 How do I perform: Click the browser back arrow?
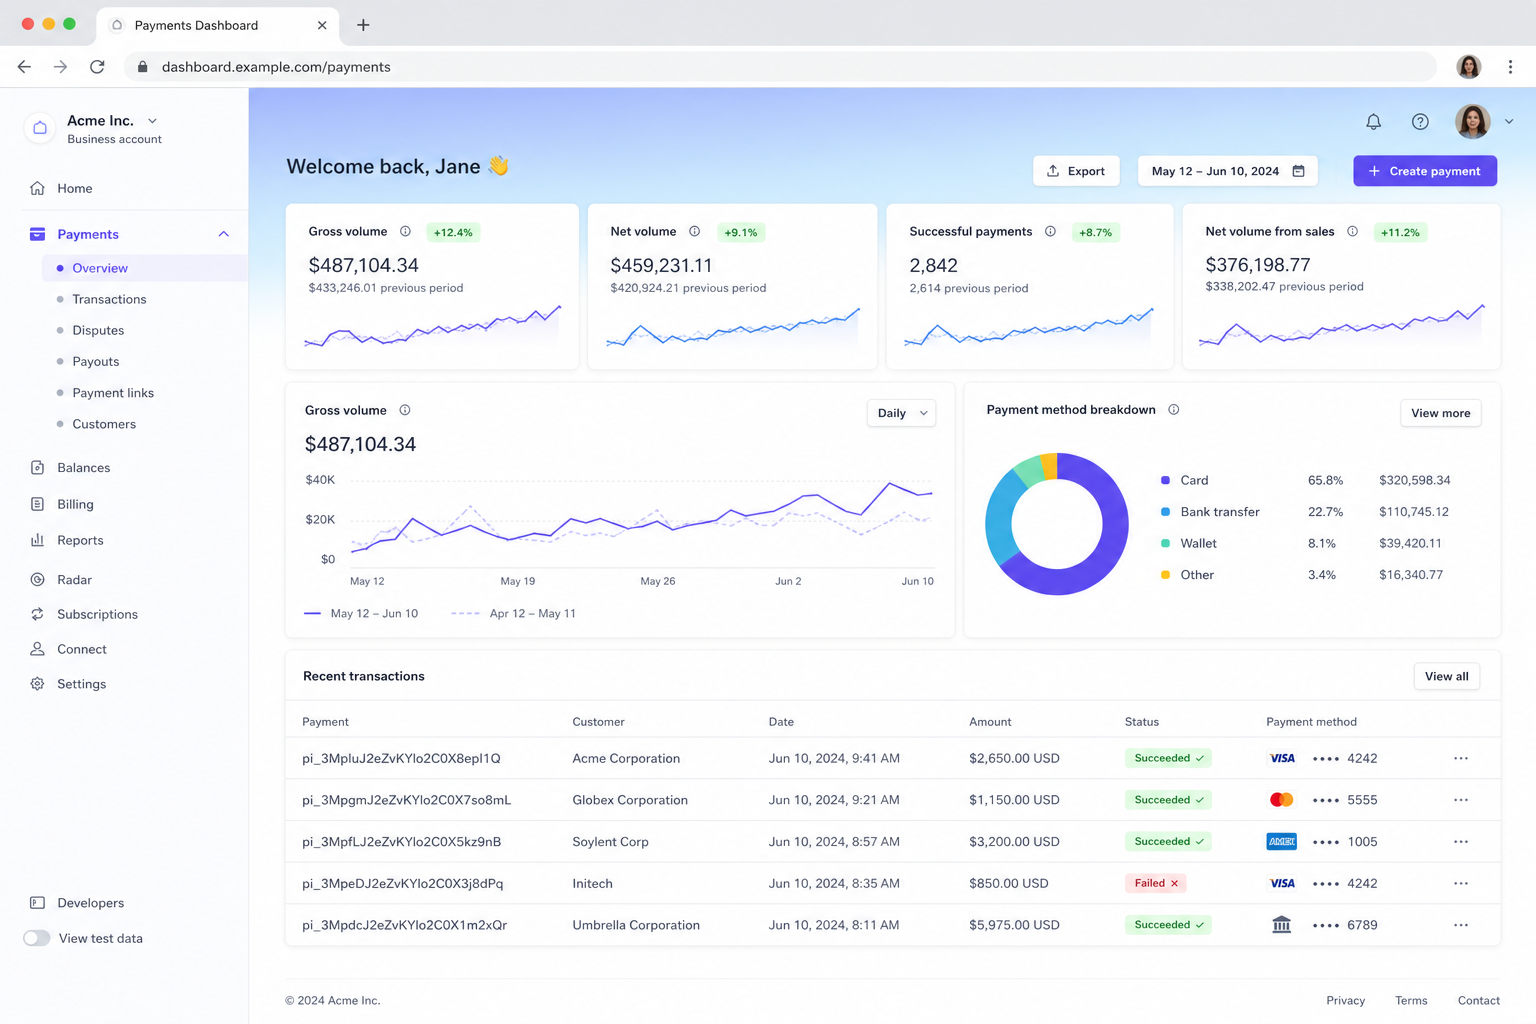click(x=24, y=67)
